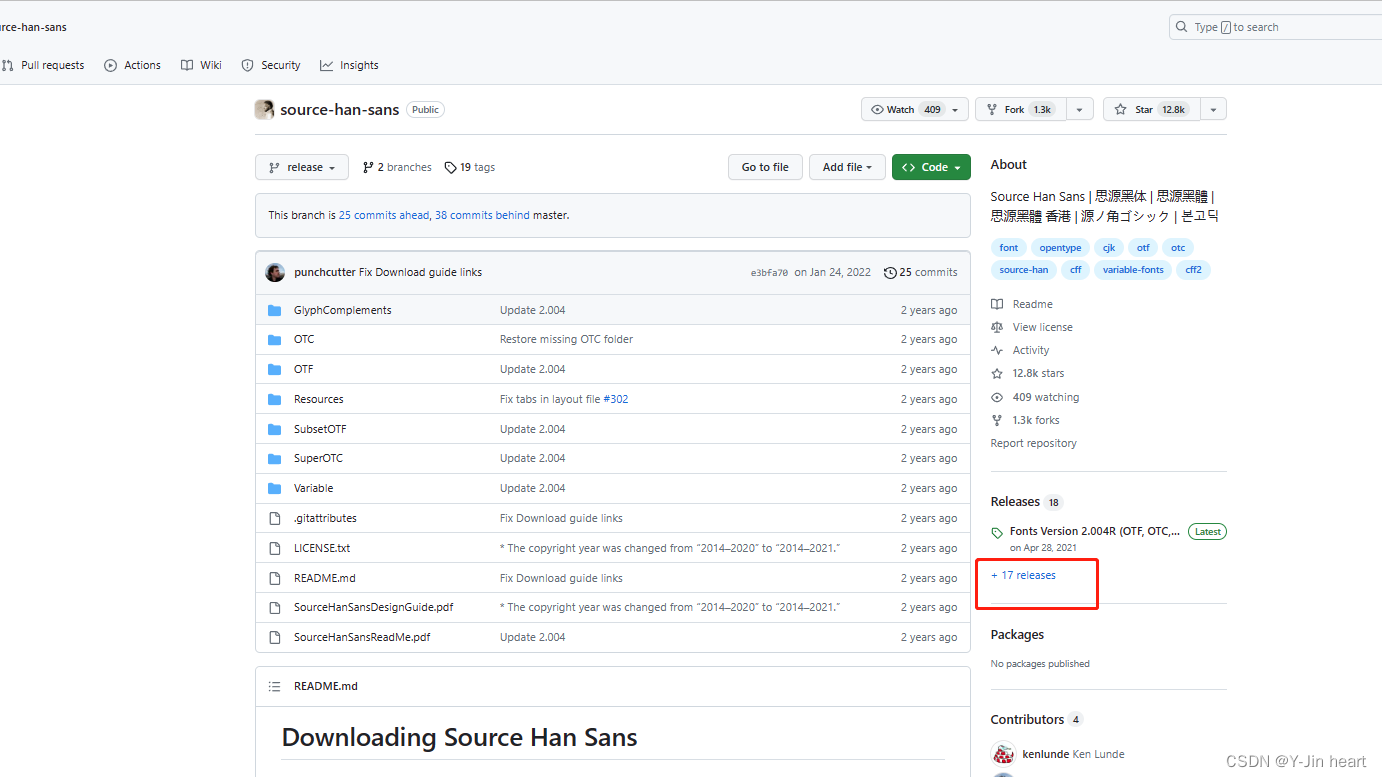Click the SourceHanSansDesignGuide.pdf file icon
1382x777 pixels.
point(275,607)
